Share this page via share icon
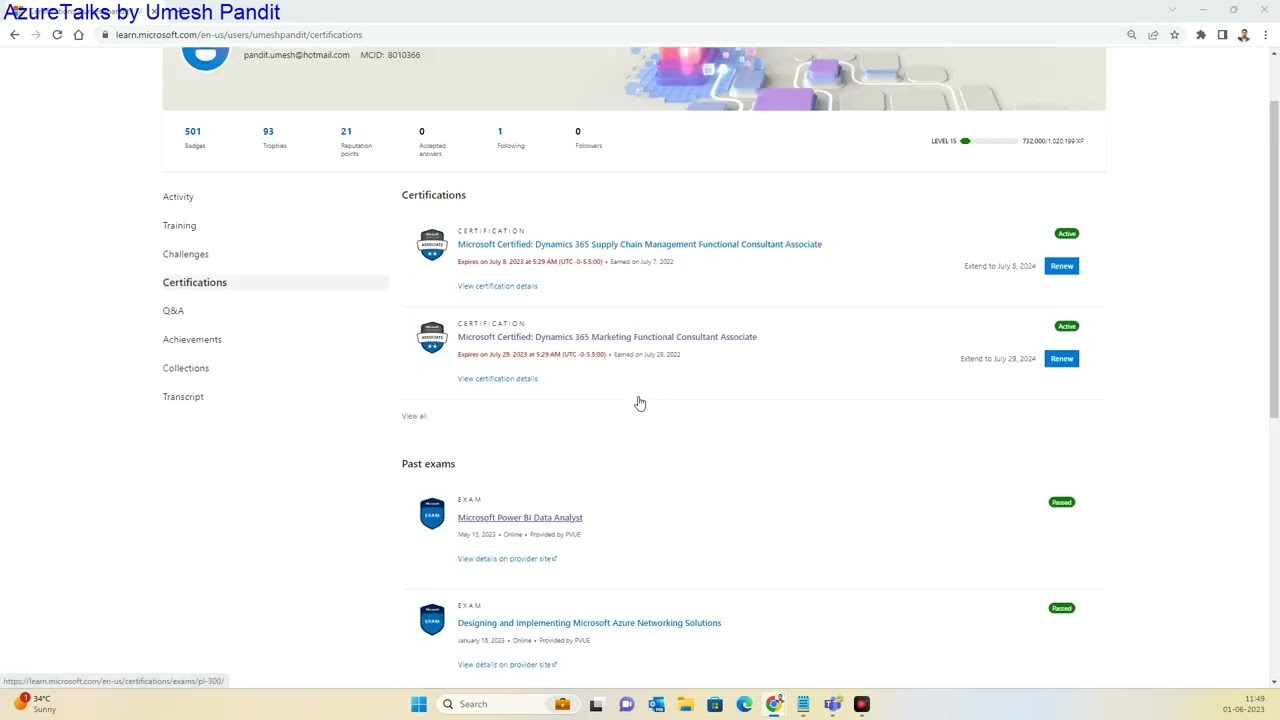Viewport: 1280px width, 720px height. (1153, 35)
